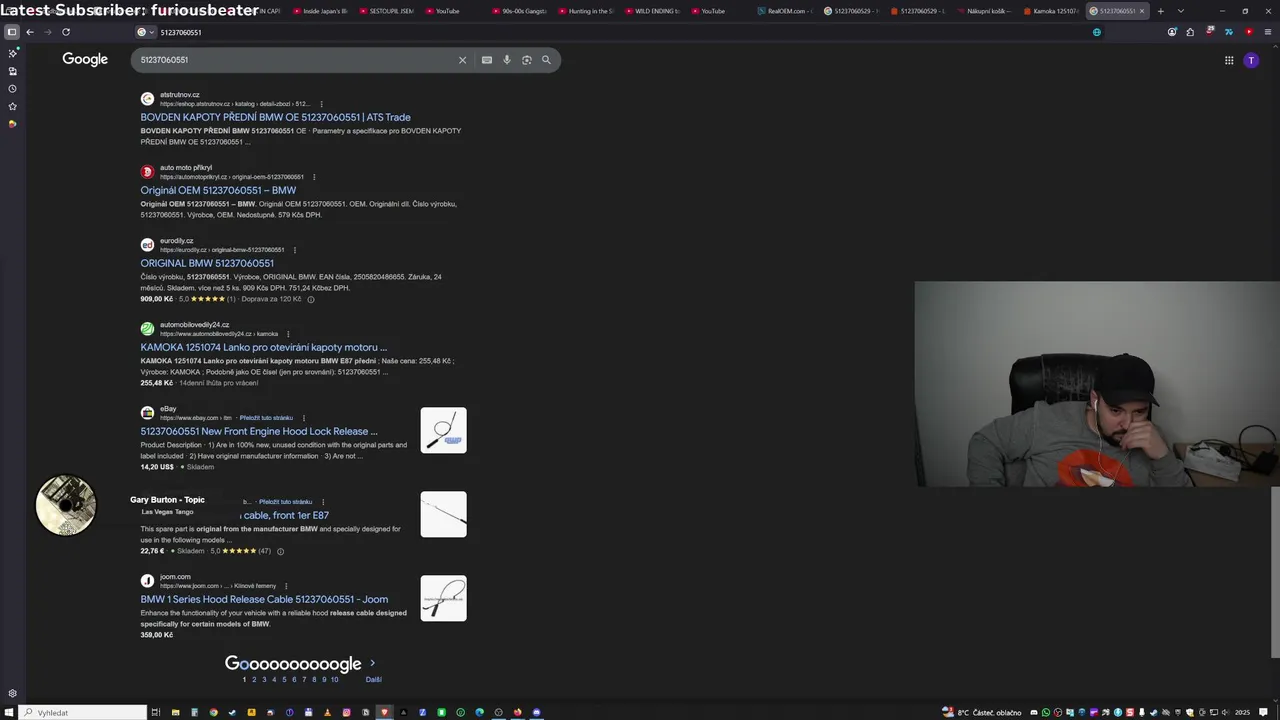Click the Google logo
This screenshot has height=720, width=1280.
[85, 60]
